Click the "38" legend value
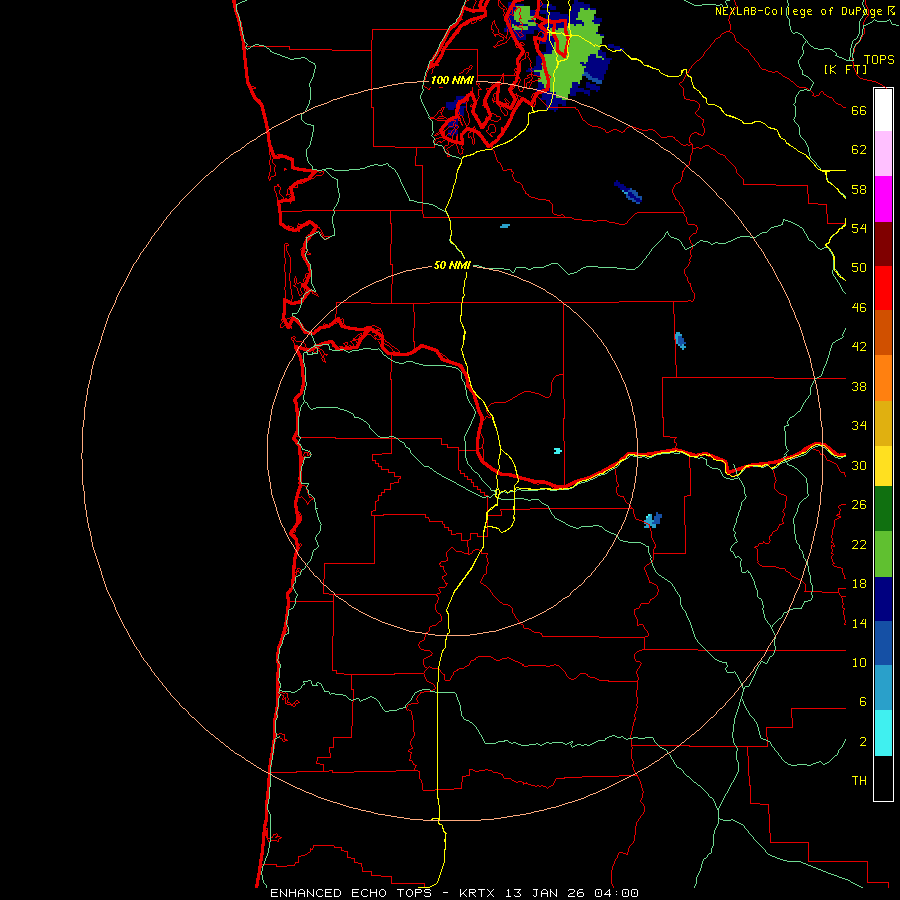Image resolution: width=900 pixels, height=900 pixels. point(859,386)
